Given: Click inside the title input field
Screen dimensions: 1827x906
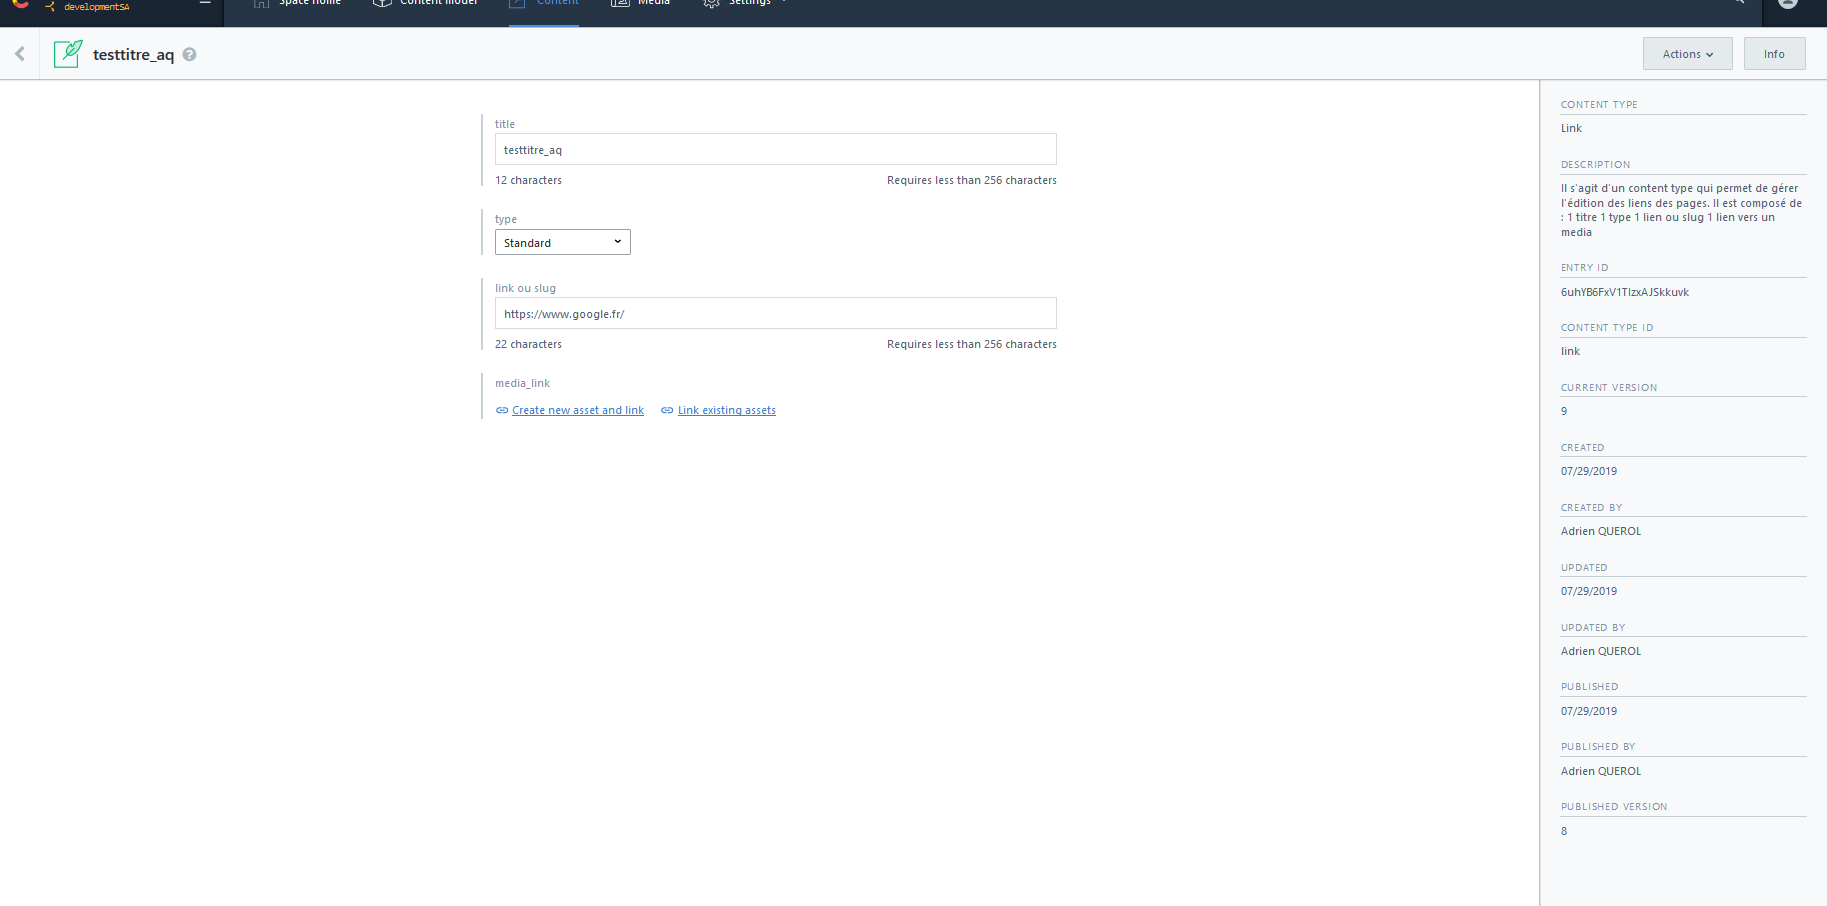Looking at the screenshot, I should click(775, 148).
